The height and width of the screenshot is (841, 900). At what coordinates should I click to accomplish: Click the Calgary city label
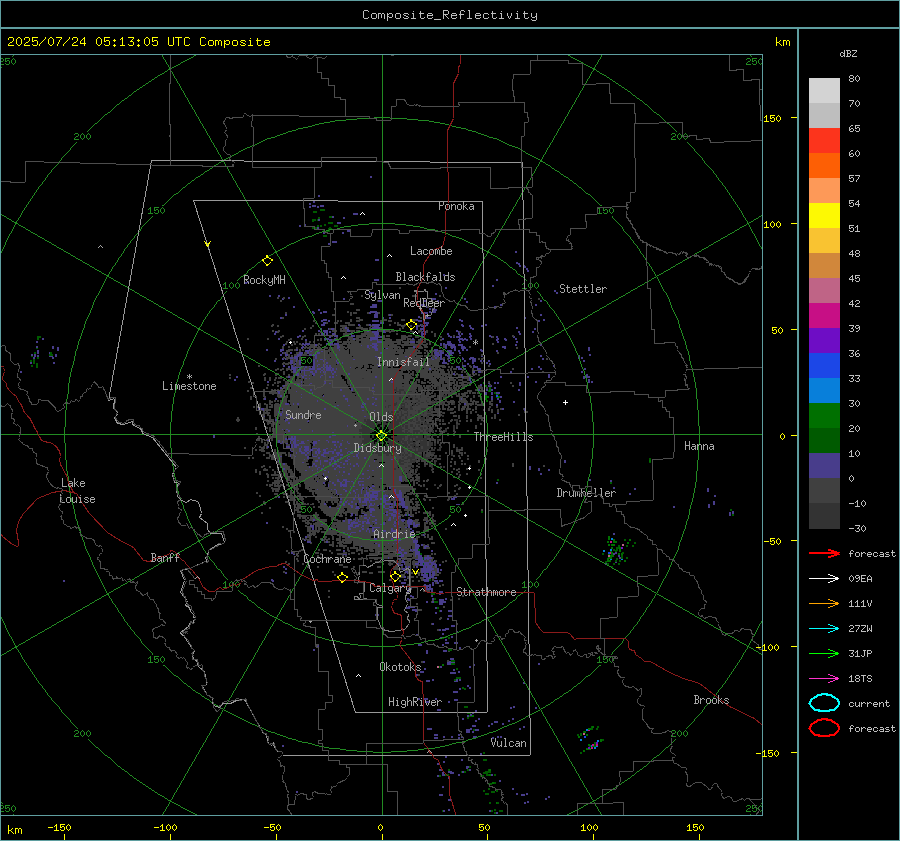[x=390, y=588]
